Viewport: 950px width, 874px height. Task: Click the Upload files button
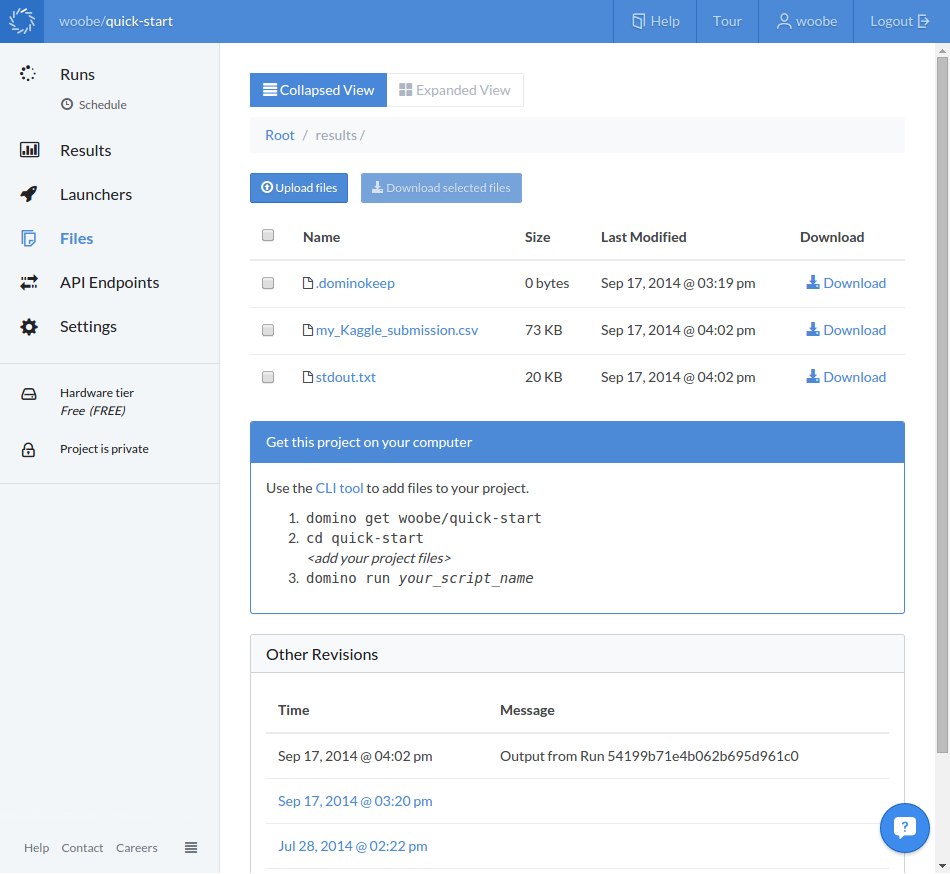pyautogui.click(x=298, y=187)
